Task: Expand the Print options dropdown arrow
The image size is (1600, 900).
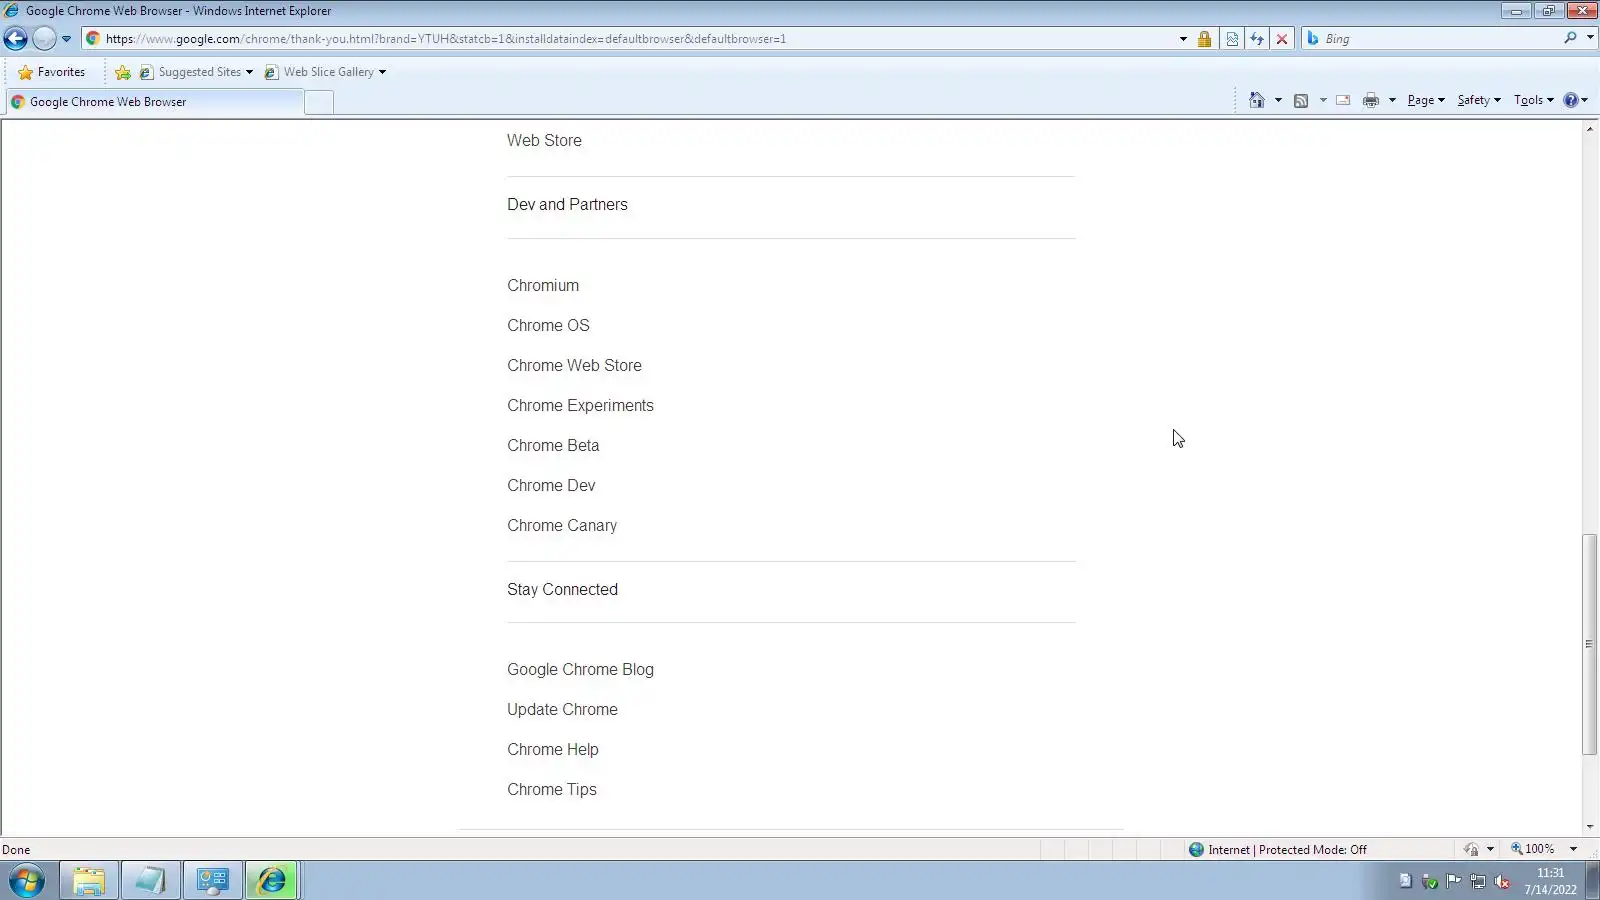Action: click(x=1392, y=100)
